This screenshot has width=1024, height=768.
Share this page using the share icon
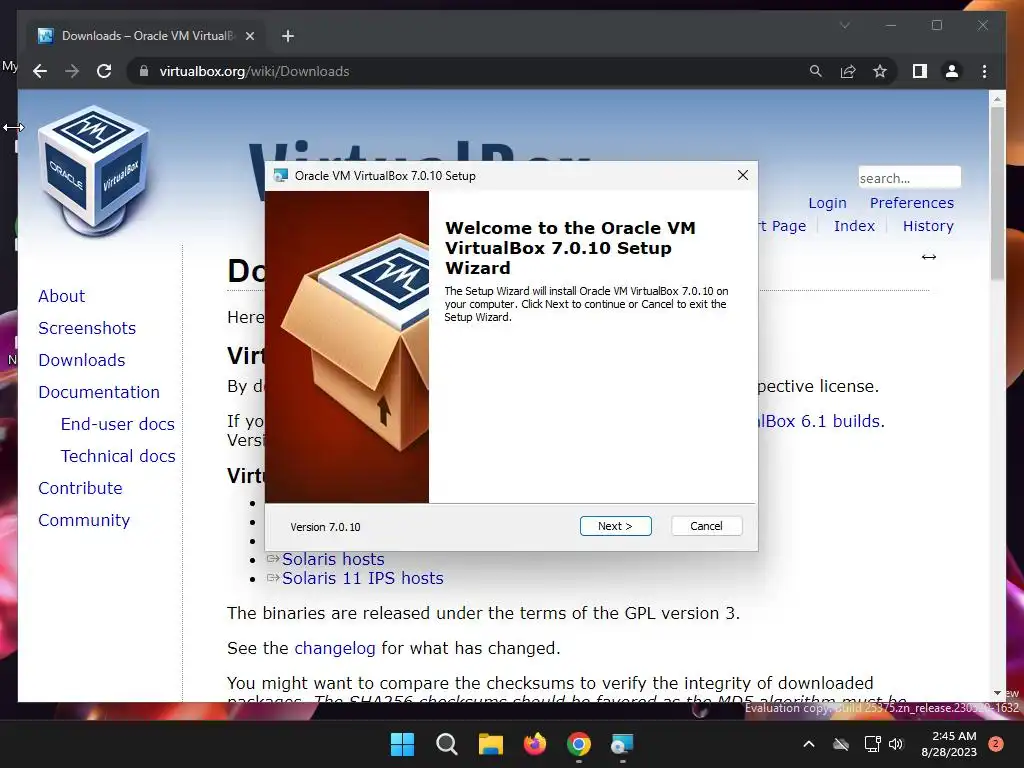point(848,71)
